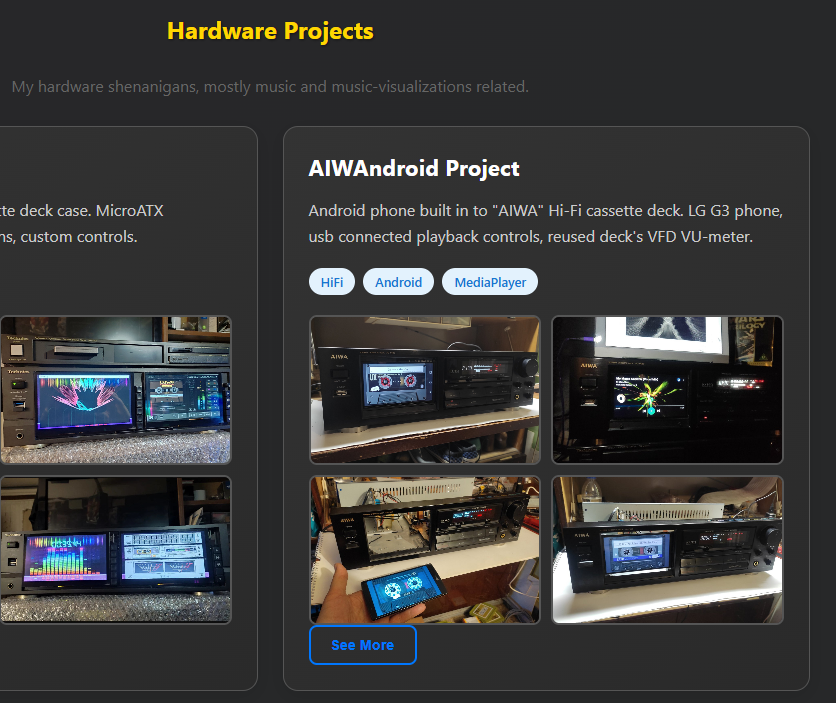
Task: Open the phone-in-hand disassembly photo
Action: (x=424, y=549)
